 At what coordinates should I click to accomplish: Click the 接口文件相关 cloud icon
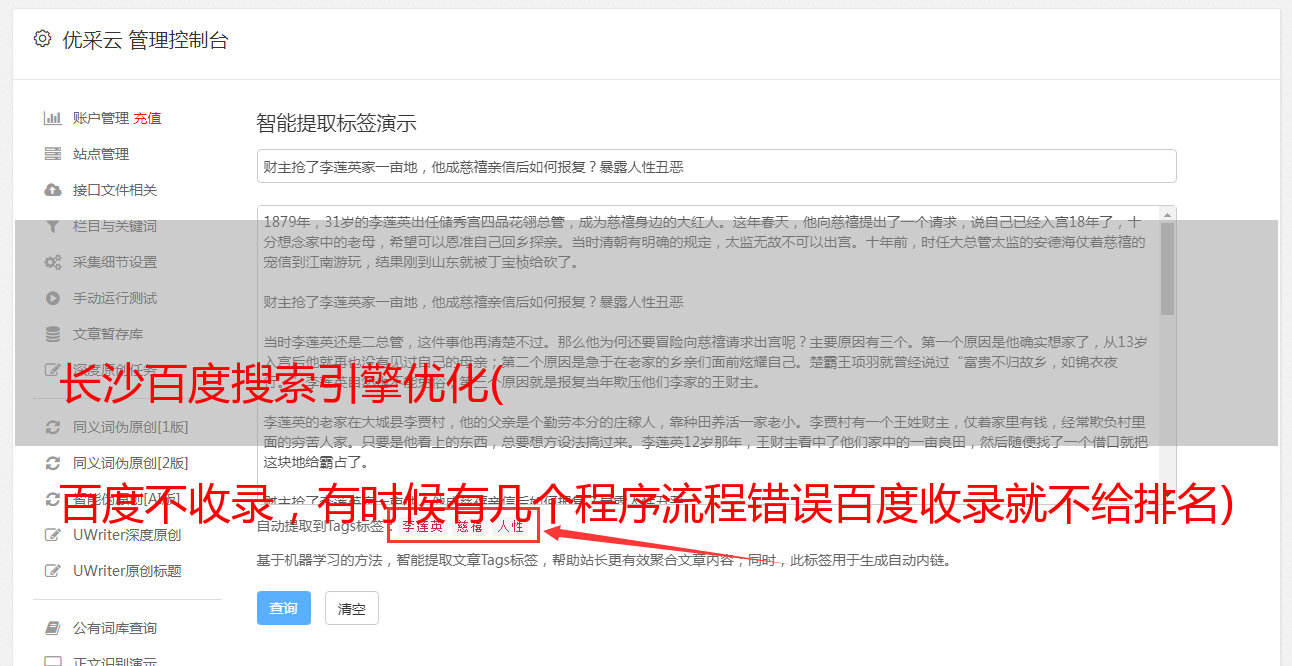tap(53, 190)
